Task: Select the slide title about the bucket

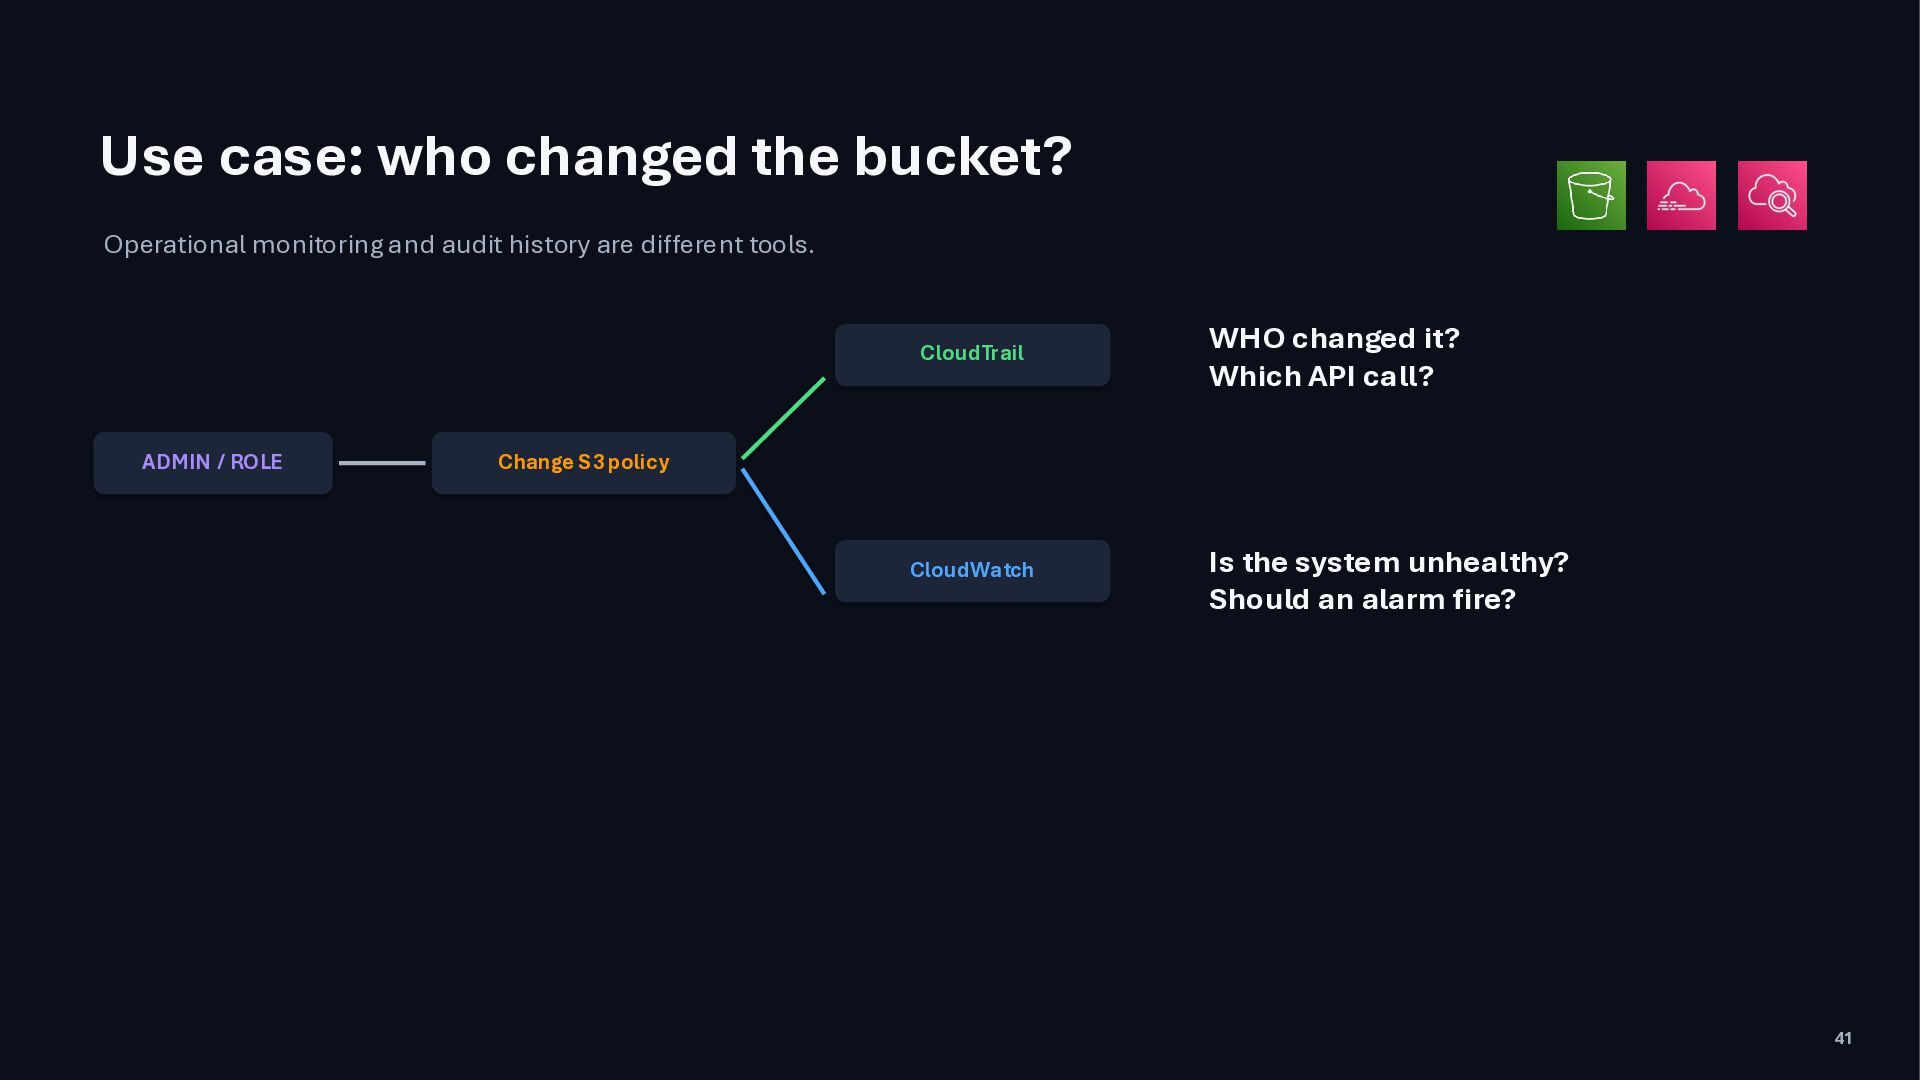Action: pos(586,157)
